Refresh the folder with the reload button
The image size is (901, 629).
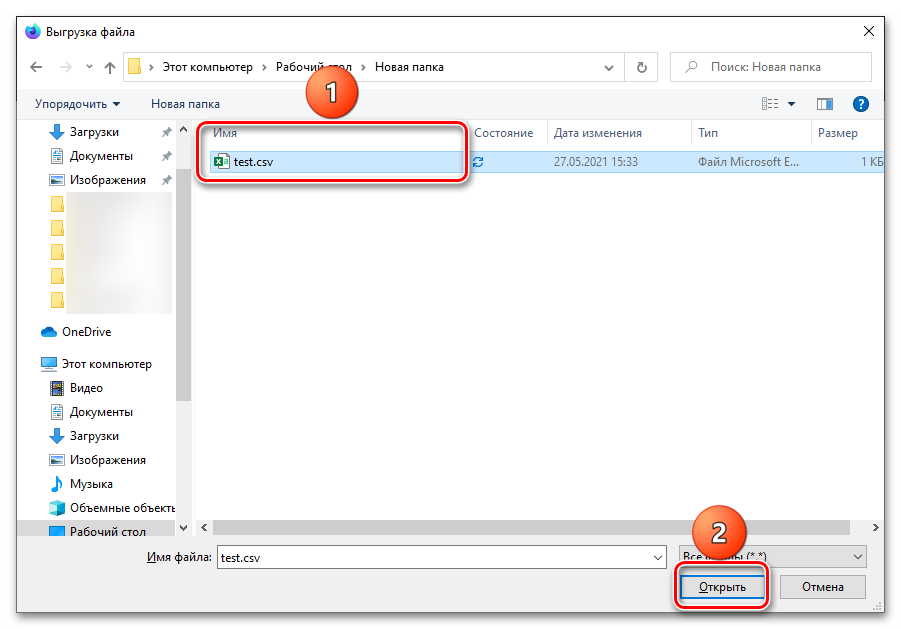point(641,67)
